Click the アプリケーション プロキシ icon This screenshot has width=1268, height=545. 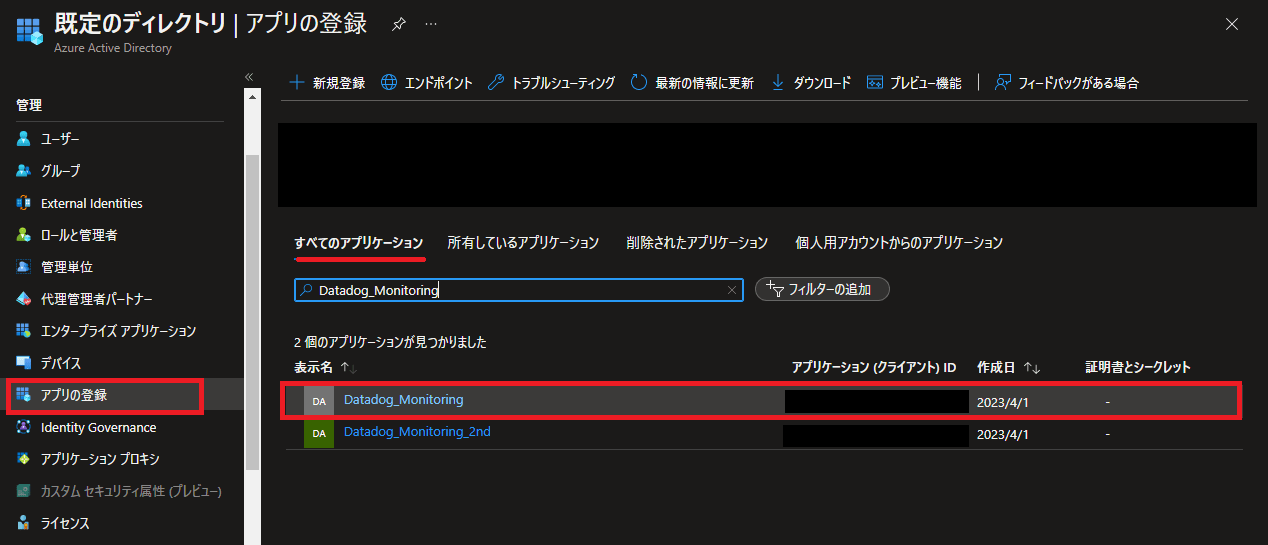click(24, 459)
